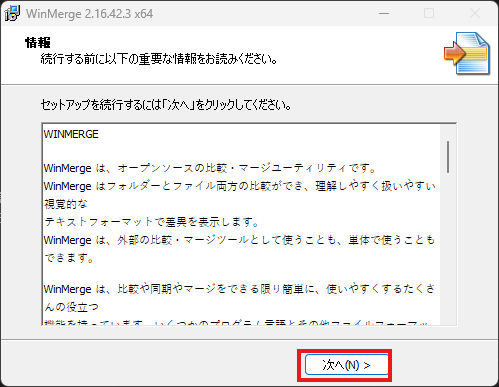Click the できます。 text line
This screenshot has width=499, height=387.
[x=69, y=258]
